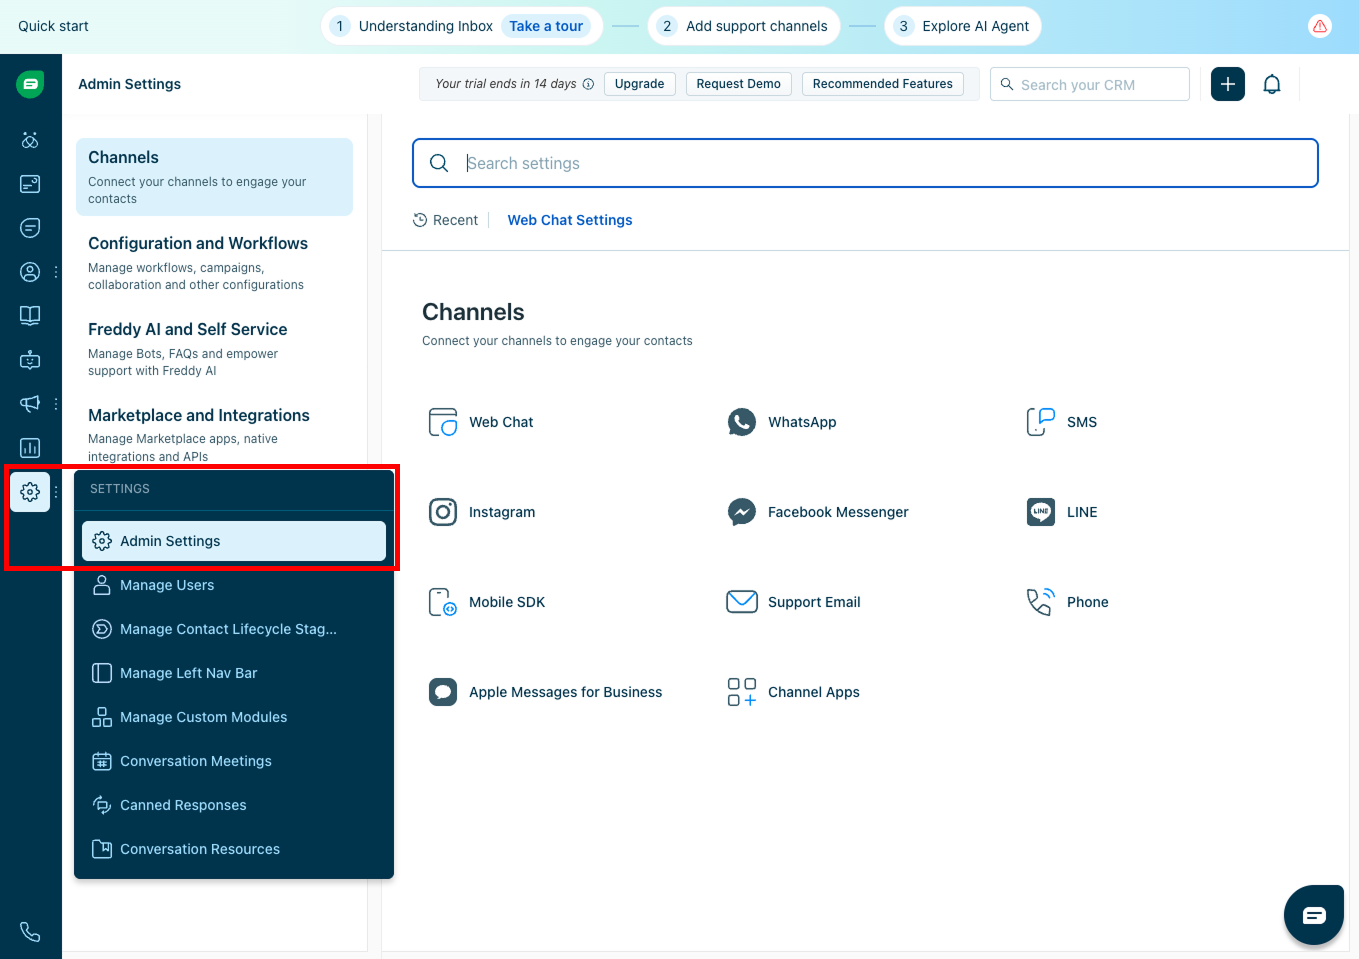Click the dark plus quick-add button
1359x959 pixels.
1228,84
